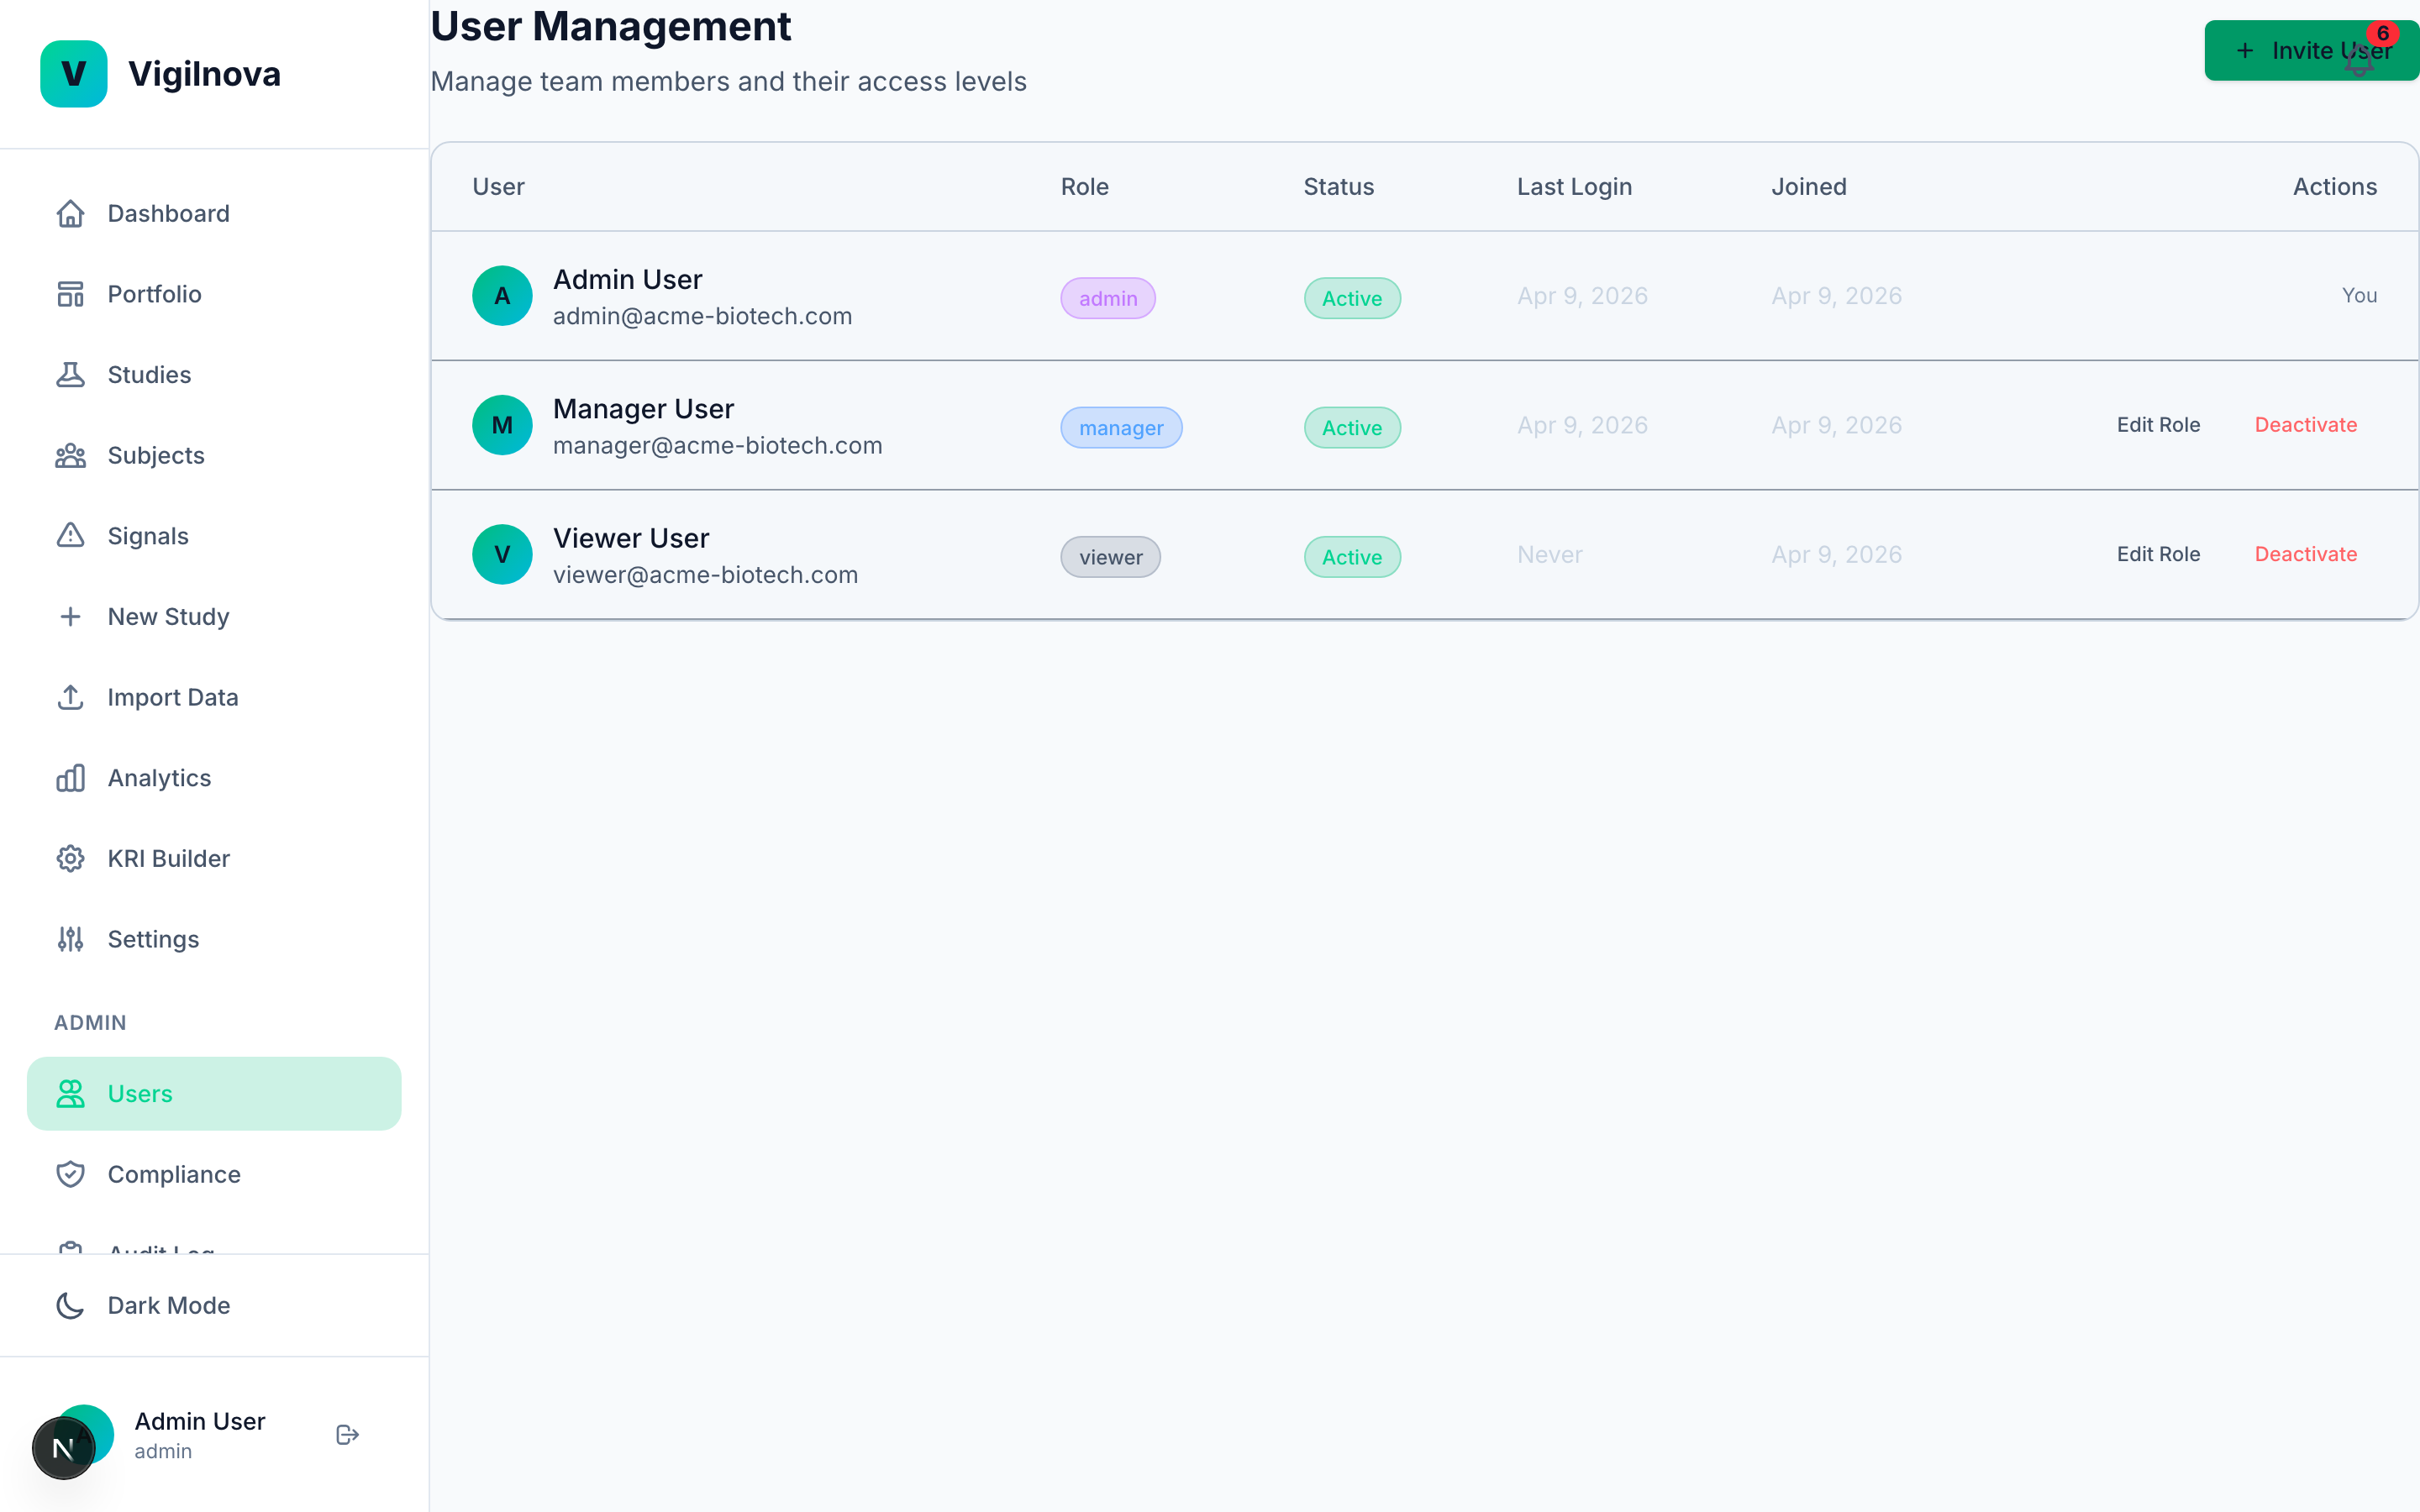The height and width of the screenshot is (1512, 2420).
Task: Click the logout icon next to Admin User
Action: [347, 1434]
